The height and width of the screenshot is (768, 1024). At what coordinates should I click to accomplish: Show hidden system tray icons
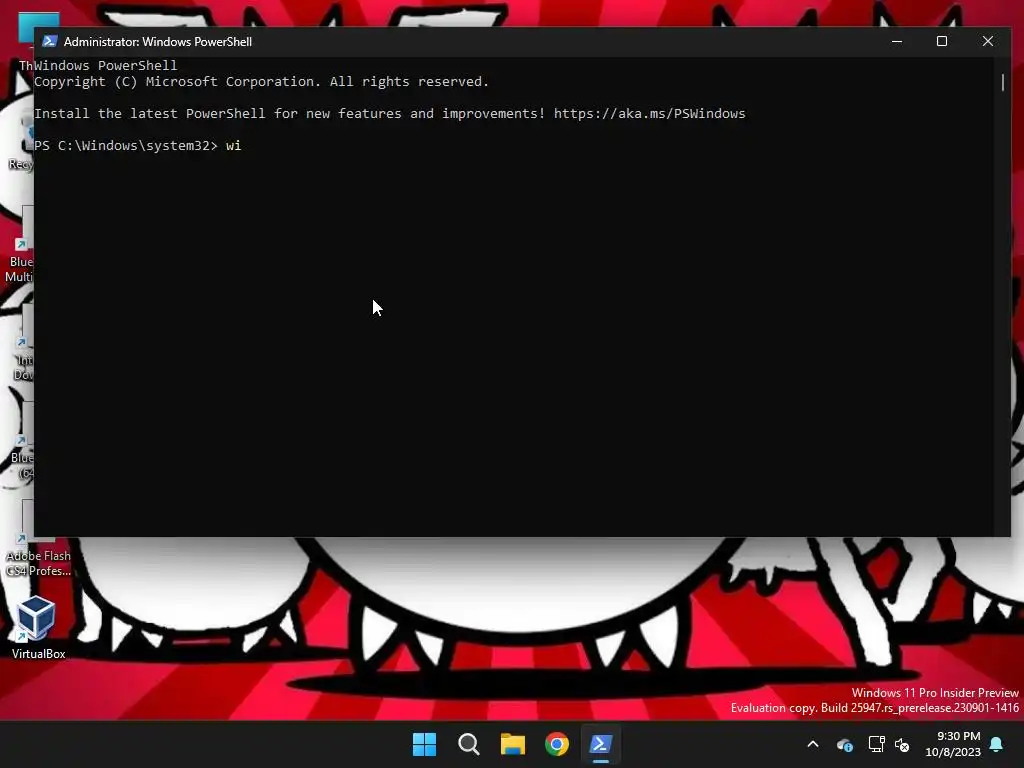pos(813,744)
